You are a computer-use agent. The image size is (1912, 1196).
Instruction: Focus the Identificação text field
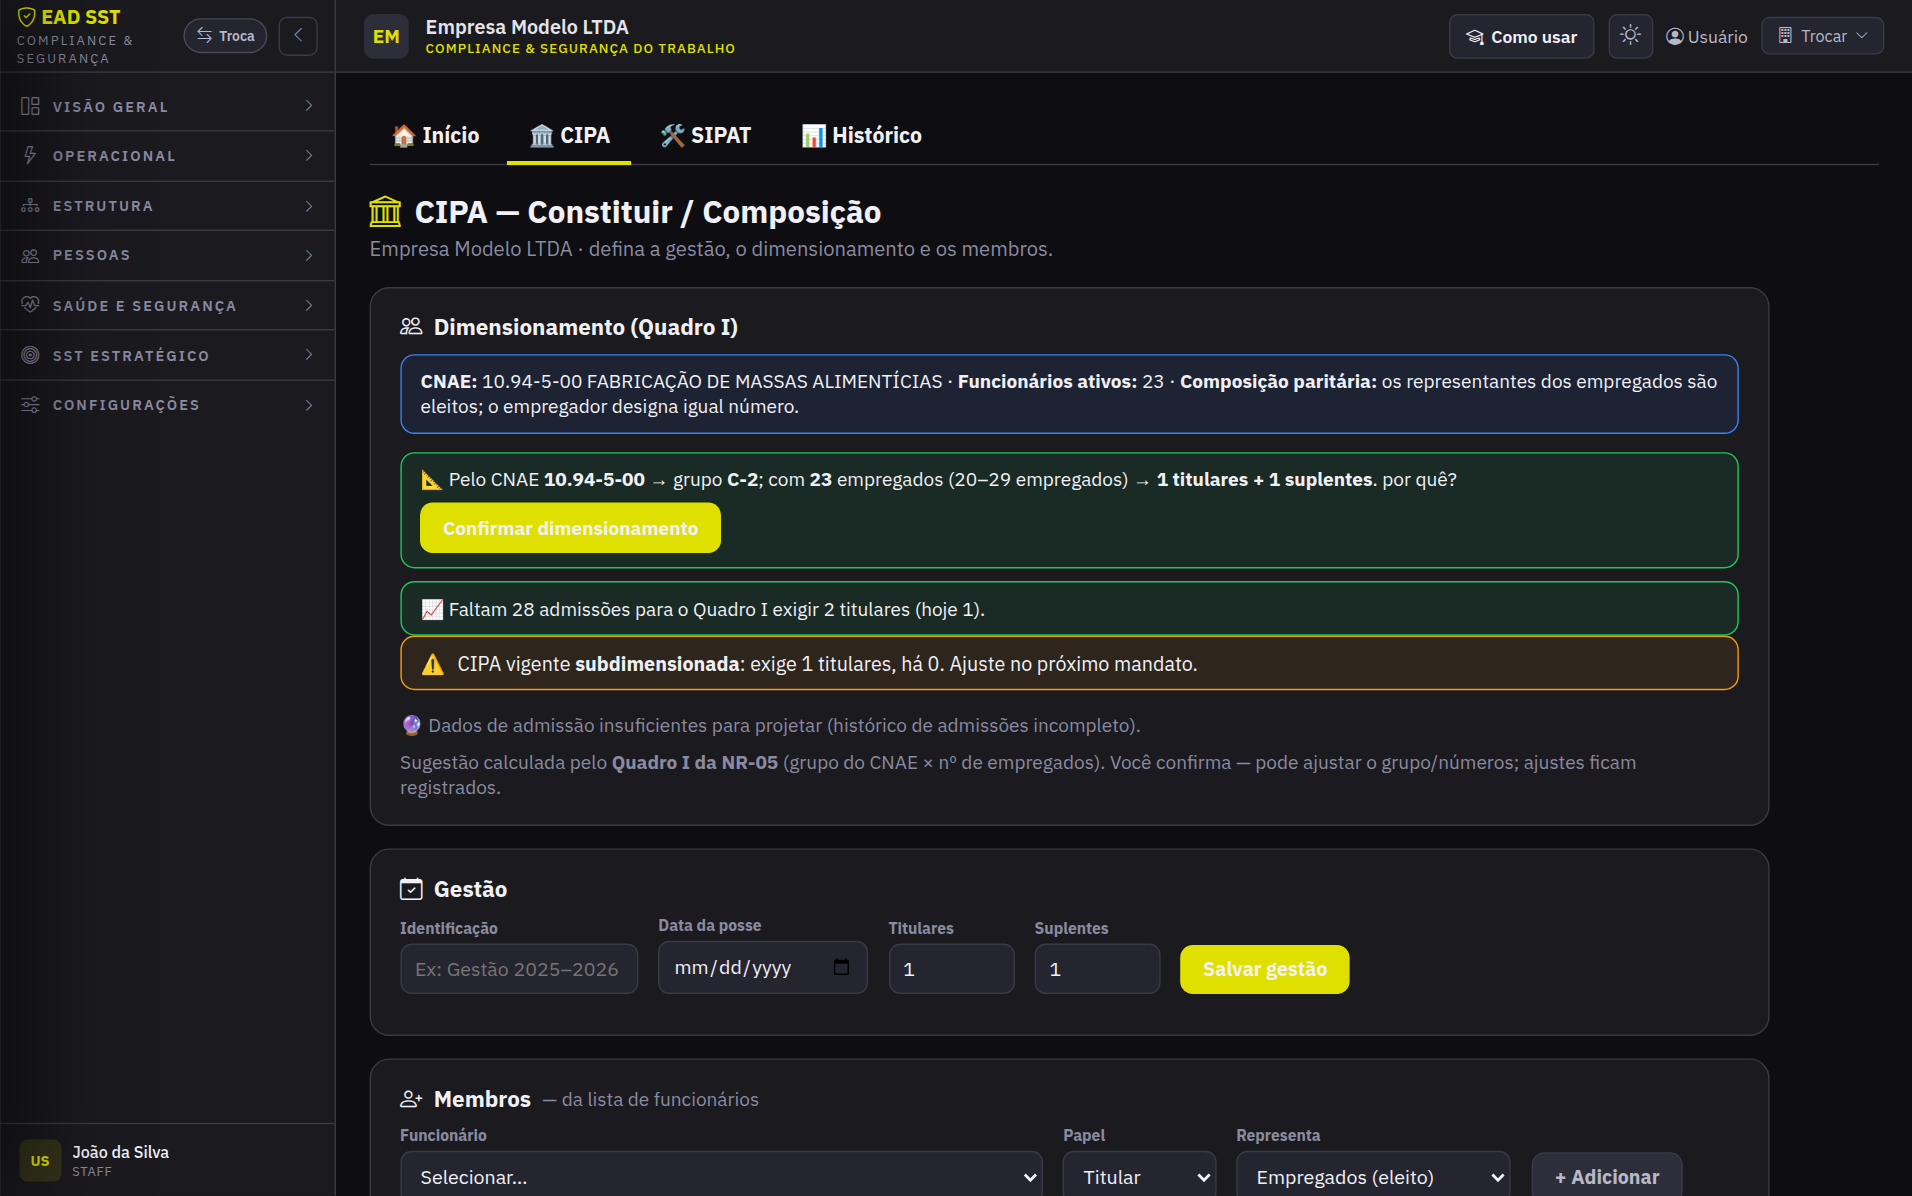tap(519, 969)
